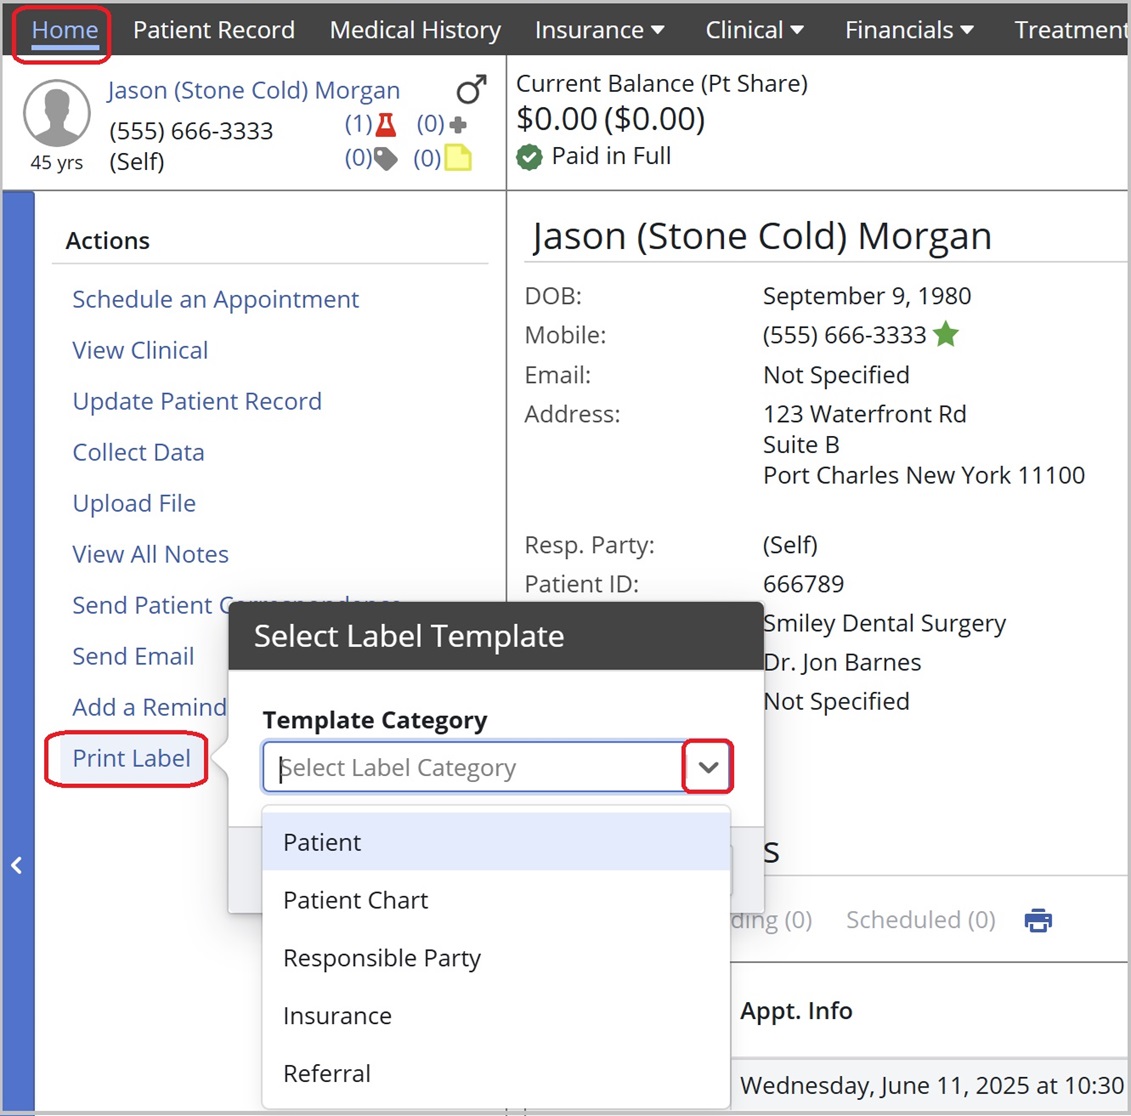
Task: Open the yellow sticky note icon
Action: point(458,158)
